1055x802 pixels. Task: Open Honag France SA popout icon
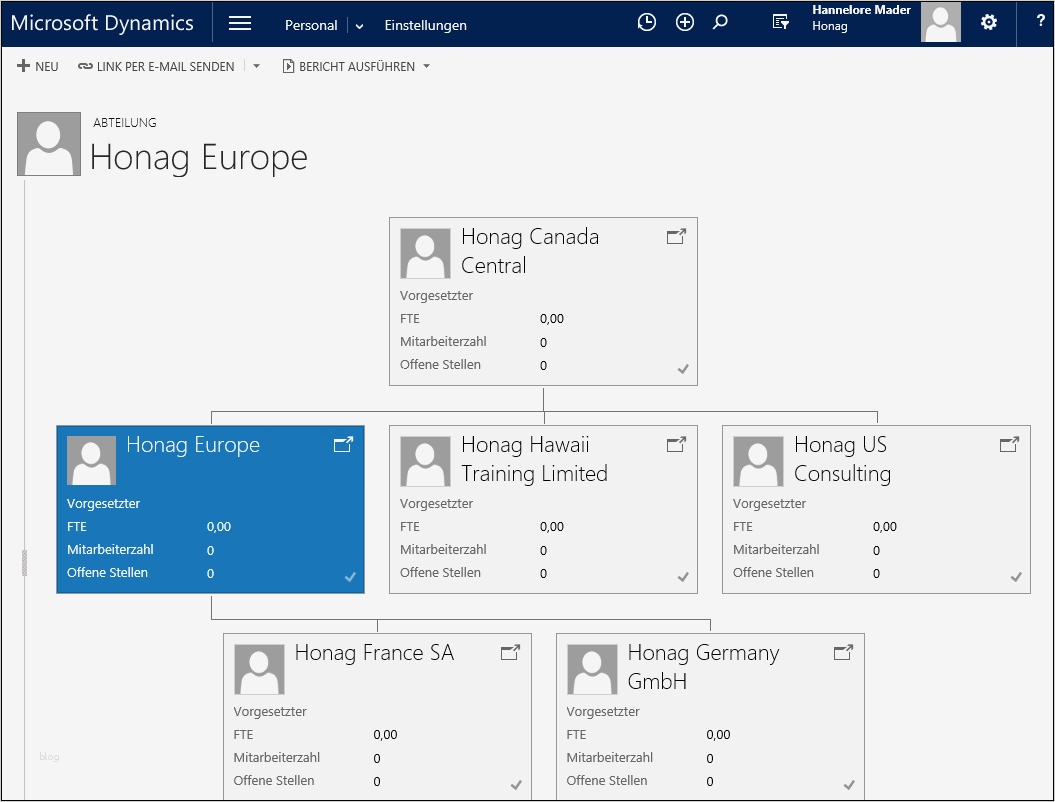[510, 653]
